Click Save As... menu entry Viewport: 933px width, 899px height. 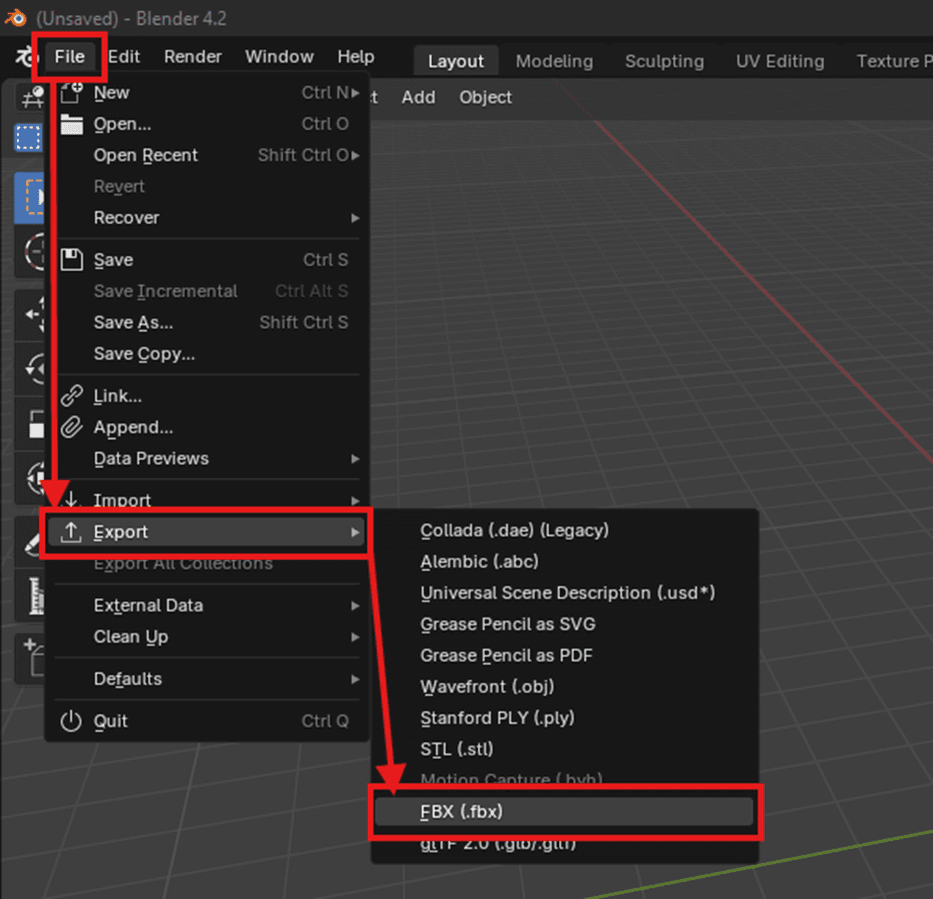[x=133, y=322]
